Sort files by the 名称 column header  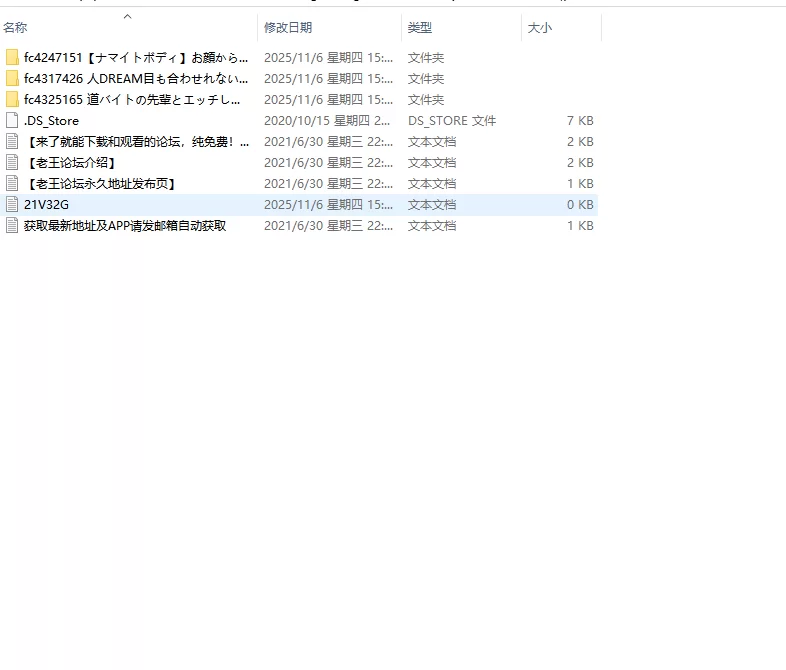(x=16, y=28)
